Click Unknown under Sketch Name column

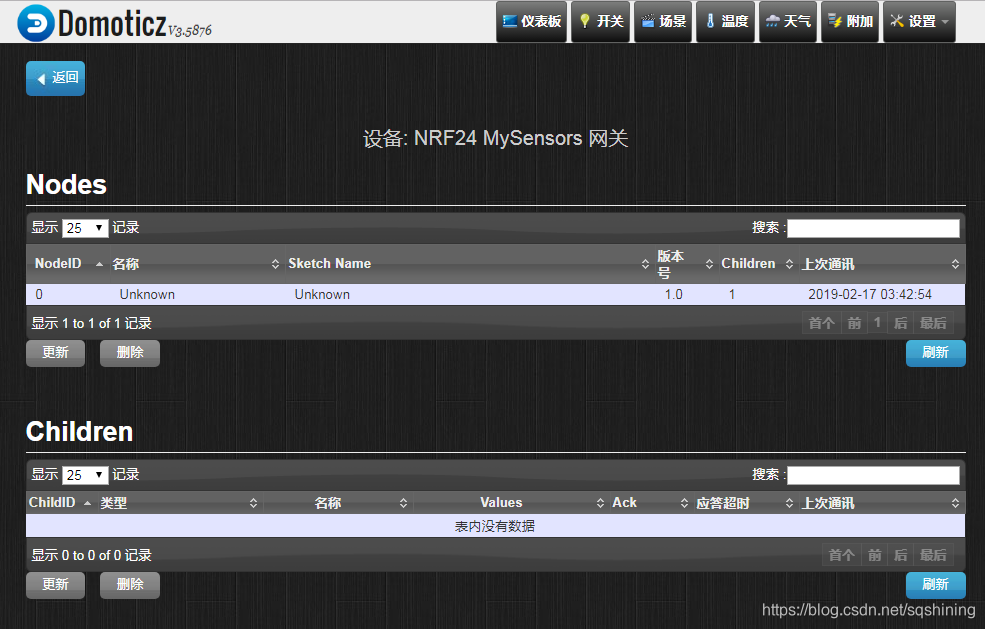pyautogui.click(x=322, y=294)
